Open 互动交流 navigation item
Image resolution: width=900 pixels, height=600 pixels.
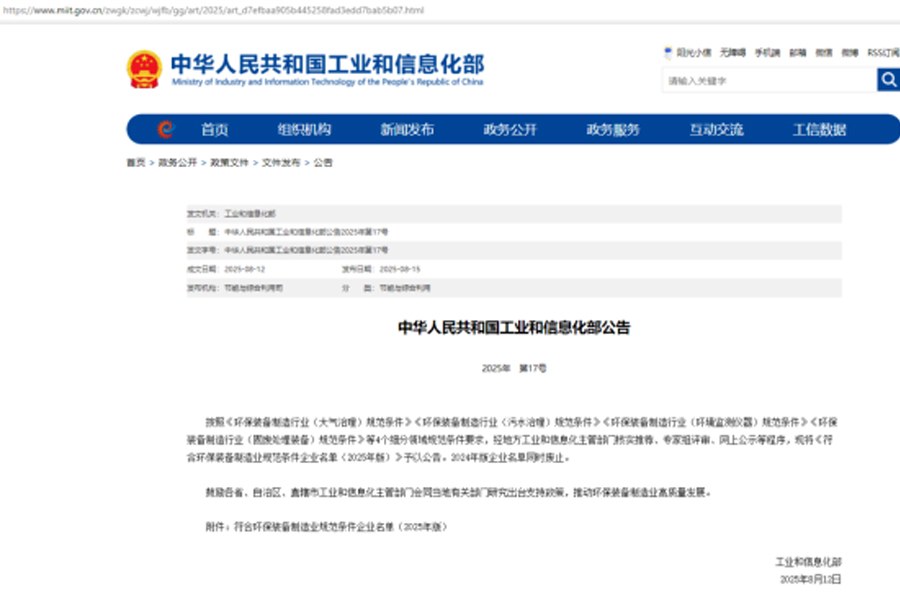coord(716,130)
